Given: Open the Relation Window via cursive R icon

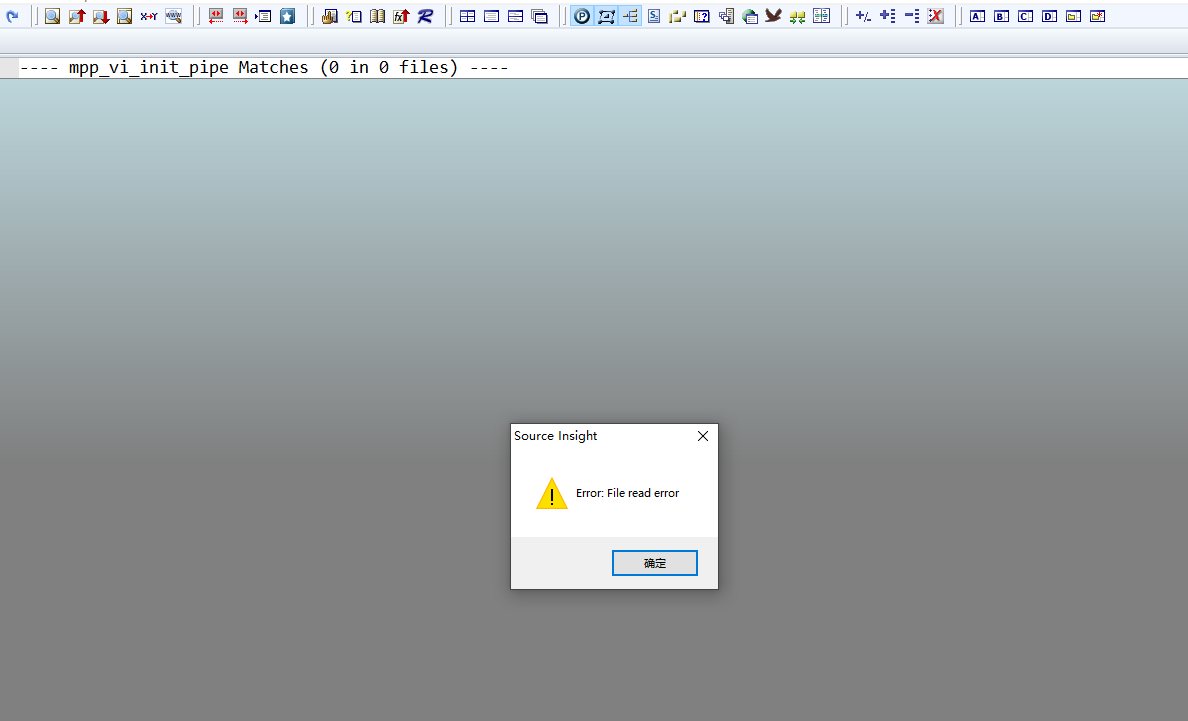Looking at the screenshot, I should (425, 16).
